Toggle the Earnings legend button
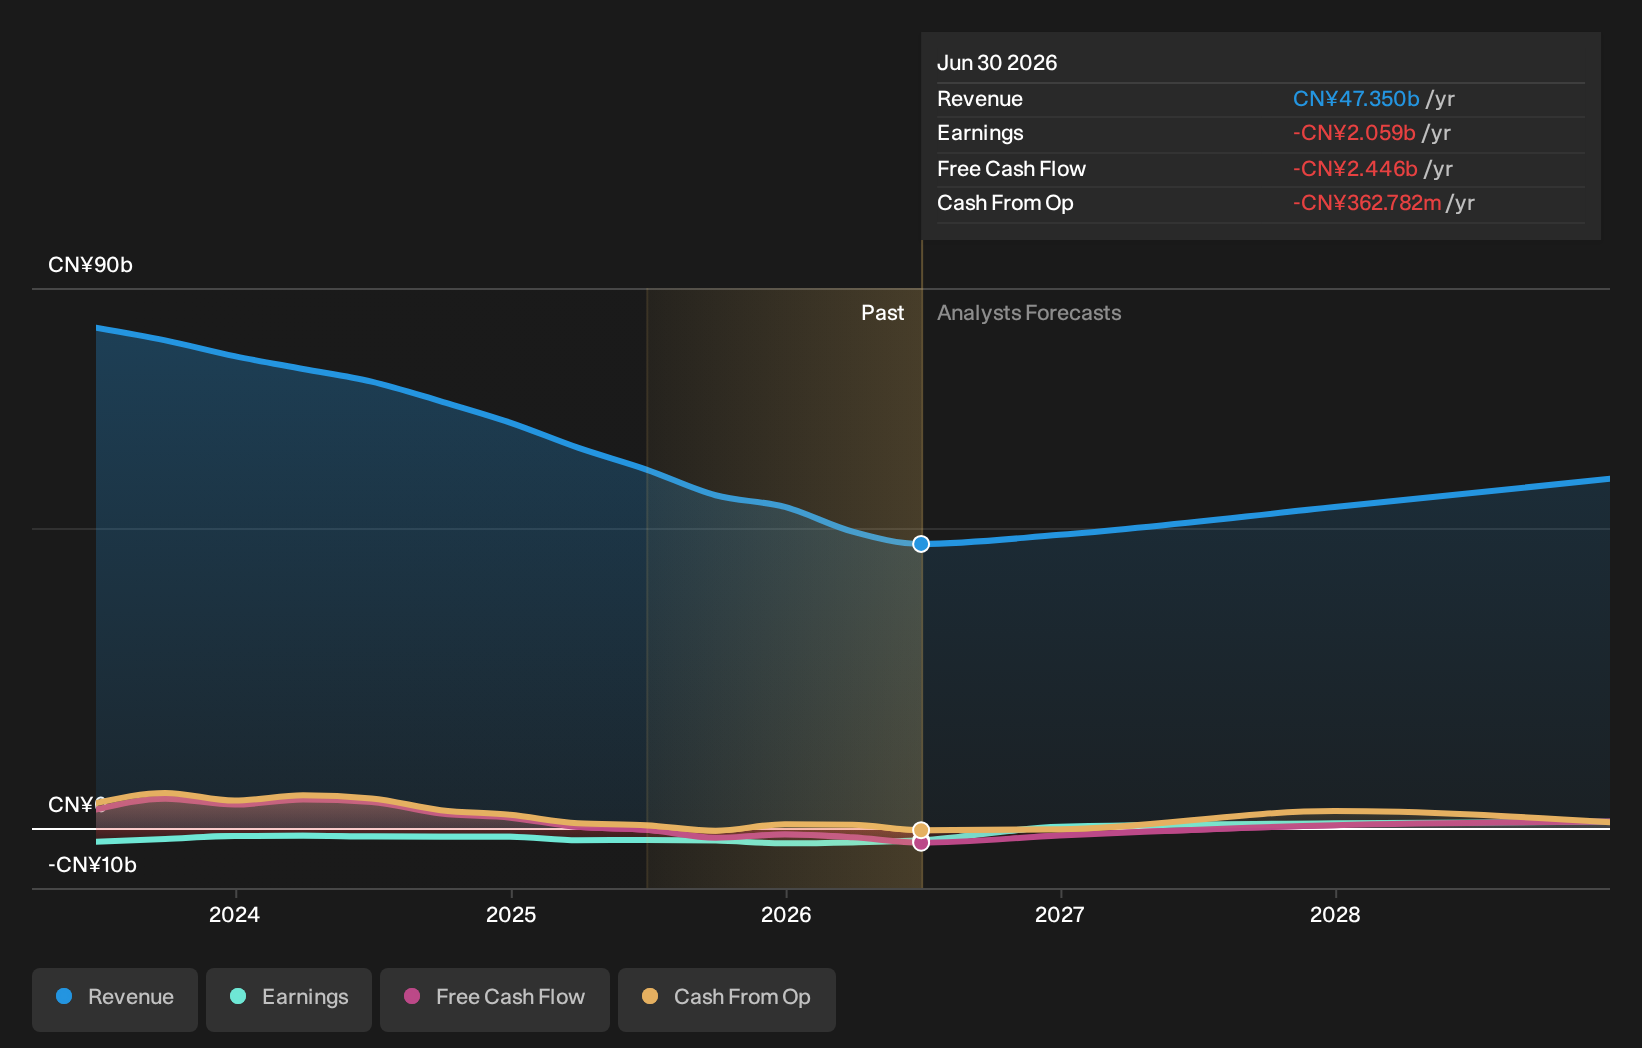The width and height of the screenshot is (1642, 1048). pos(289,999)
